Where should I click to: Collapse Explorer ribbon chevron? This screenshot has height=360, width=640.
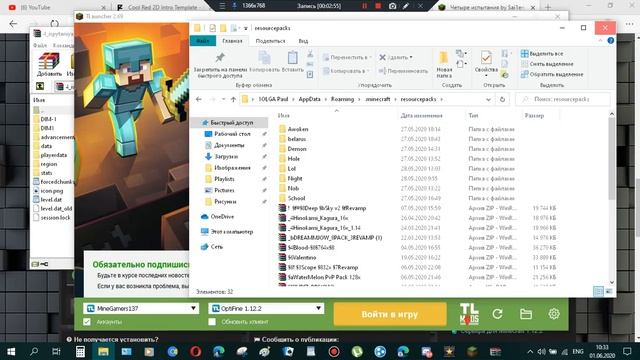(600, 40)
